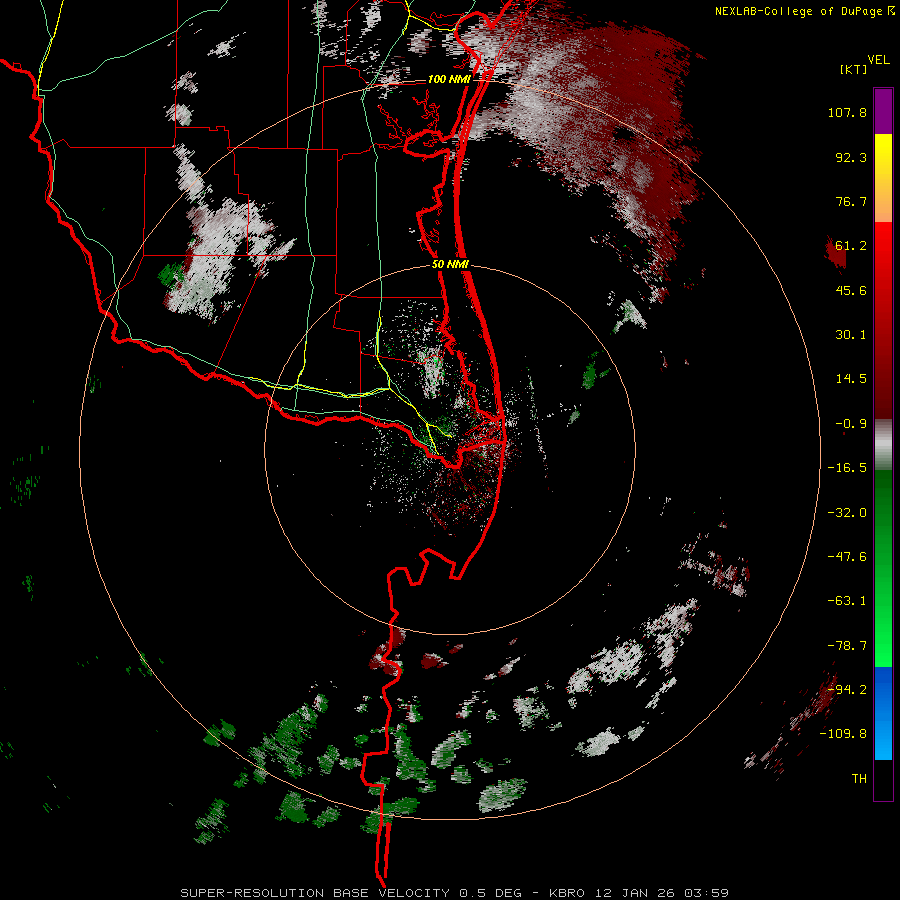Select the -63.1 legend value
This screenshot has width=900, height=900.
point(847,601)
